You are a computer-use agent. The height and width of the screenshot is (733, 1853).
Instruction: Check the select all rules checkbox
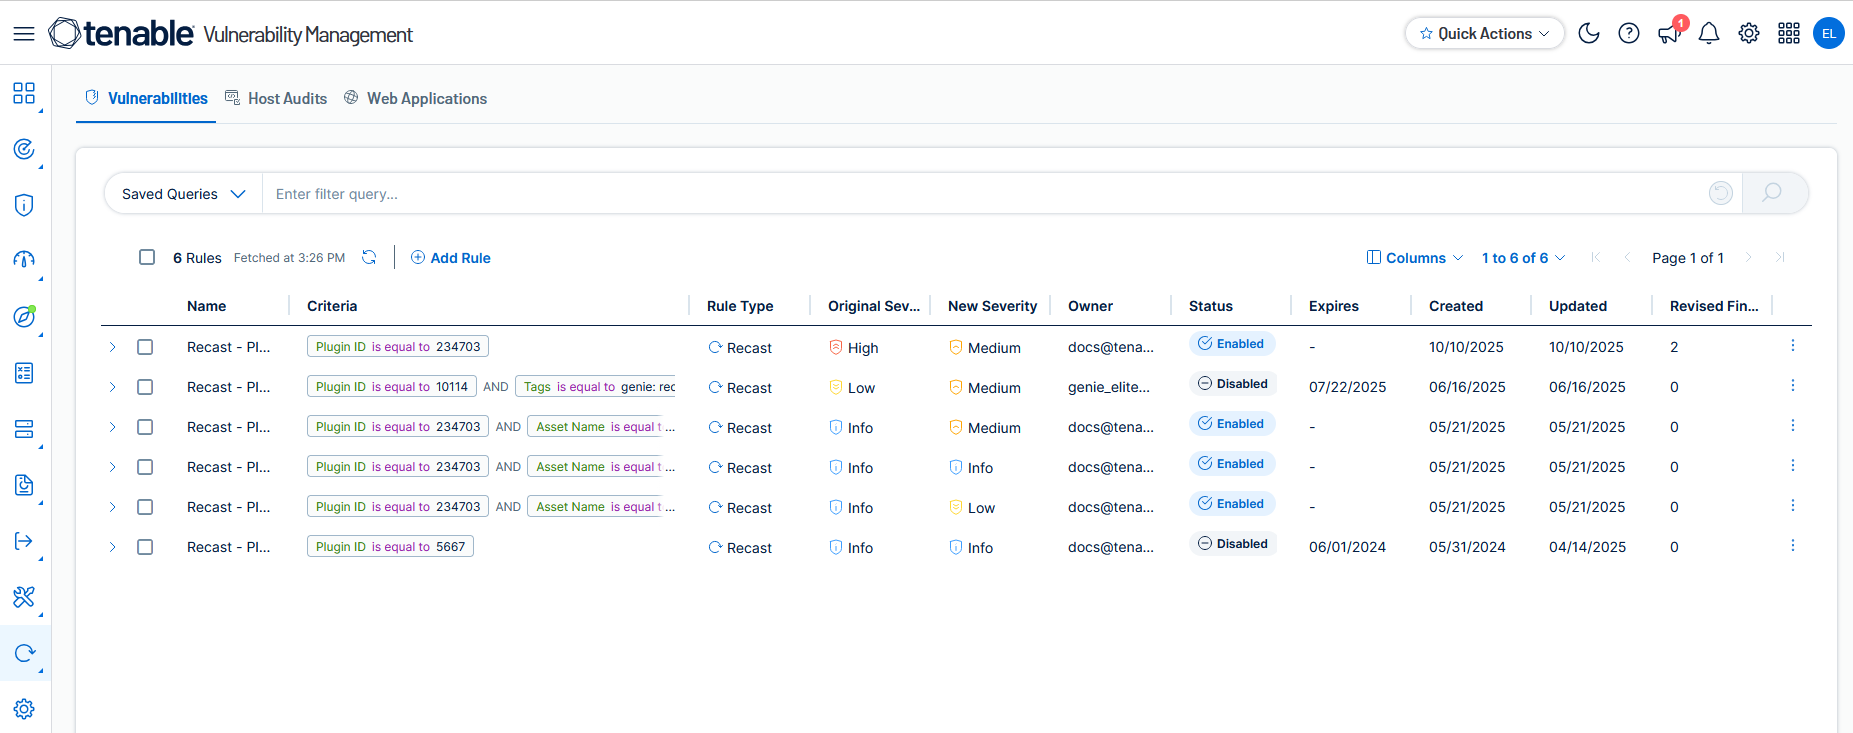click(x=147, y=257)
